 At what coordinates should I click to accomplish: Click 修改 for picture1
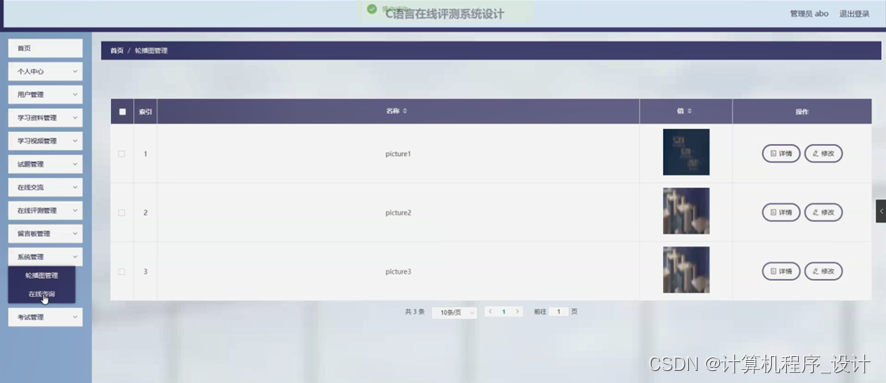click(x=823, y=154)
